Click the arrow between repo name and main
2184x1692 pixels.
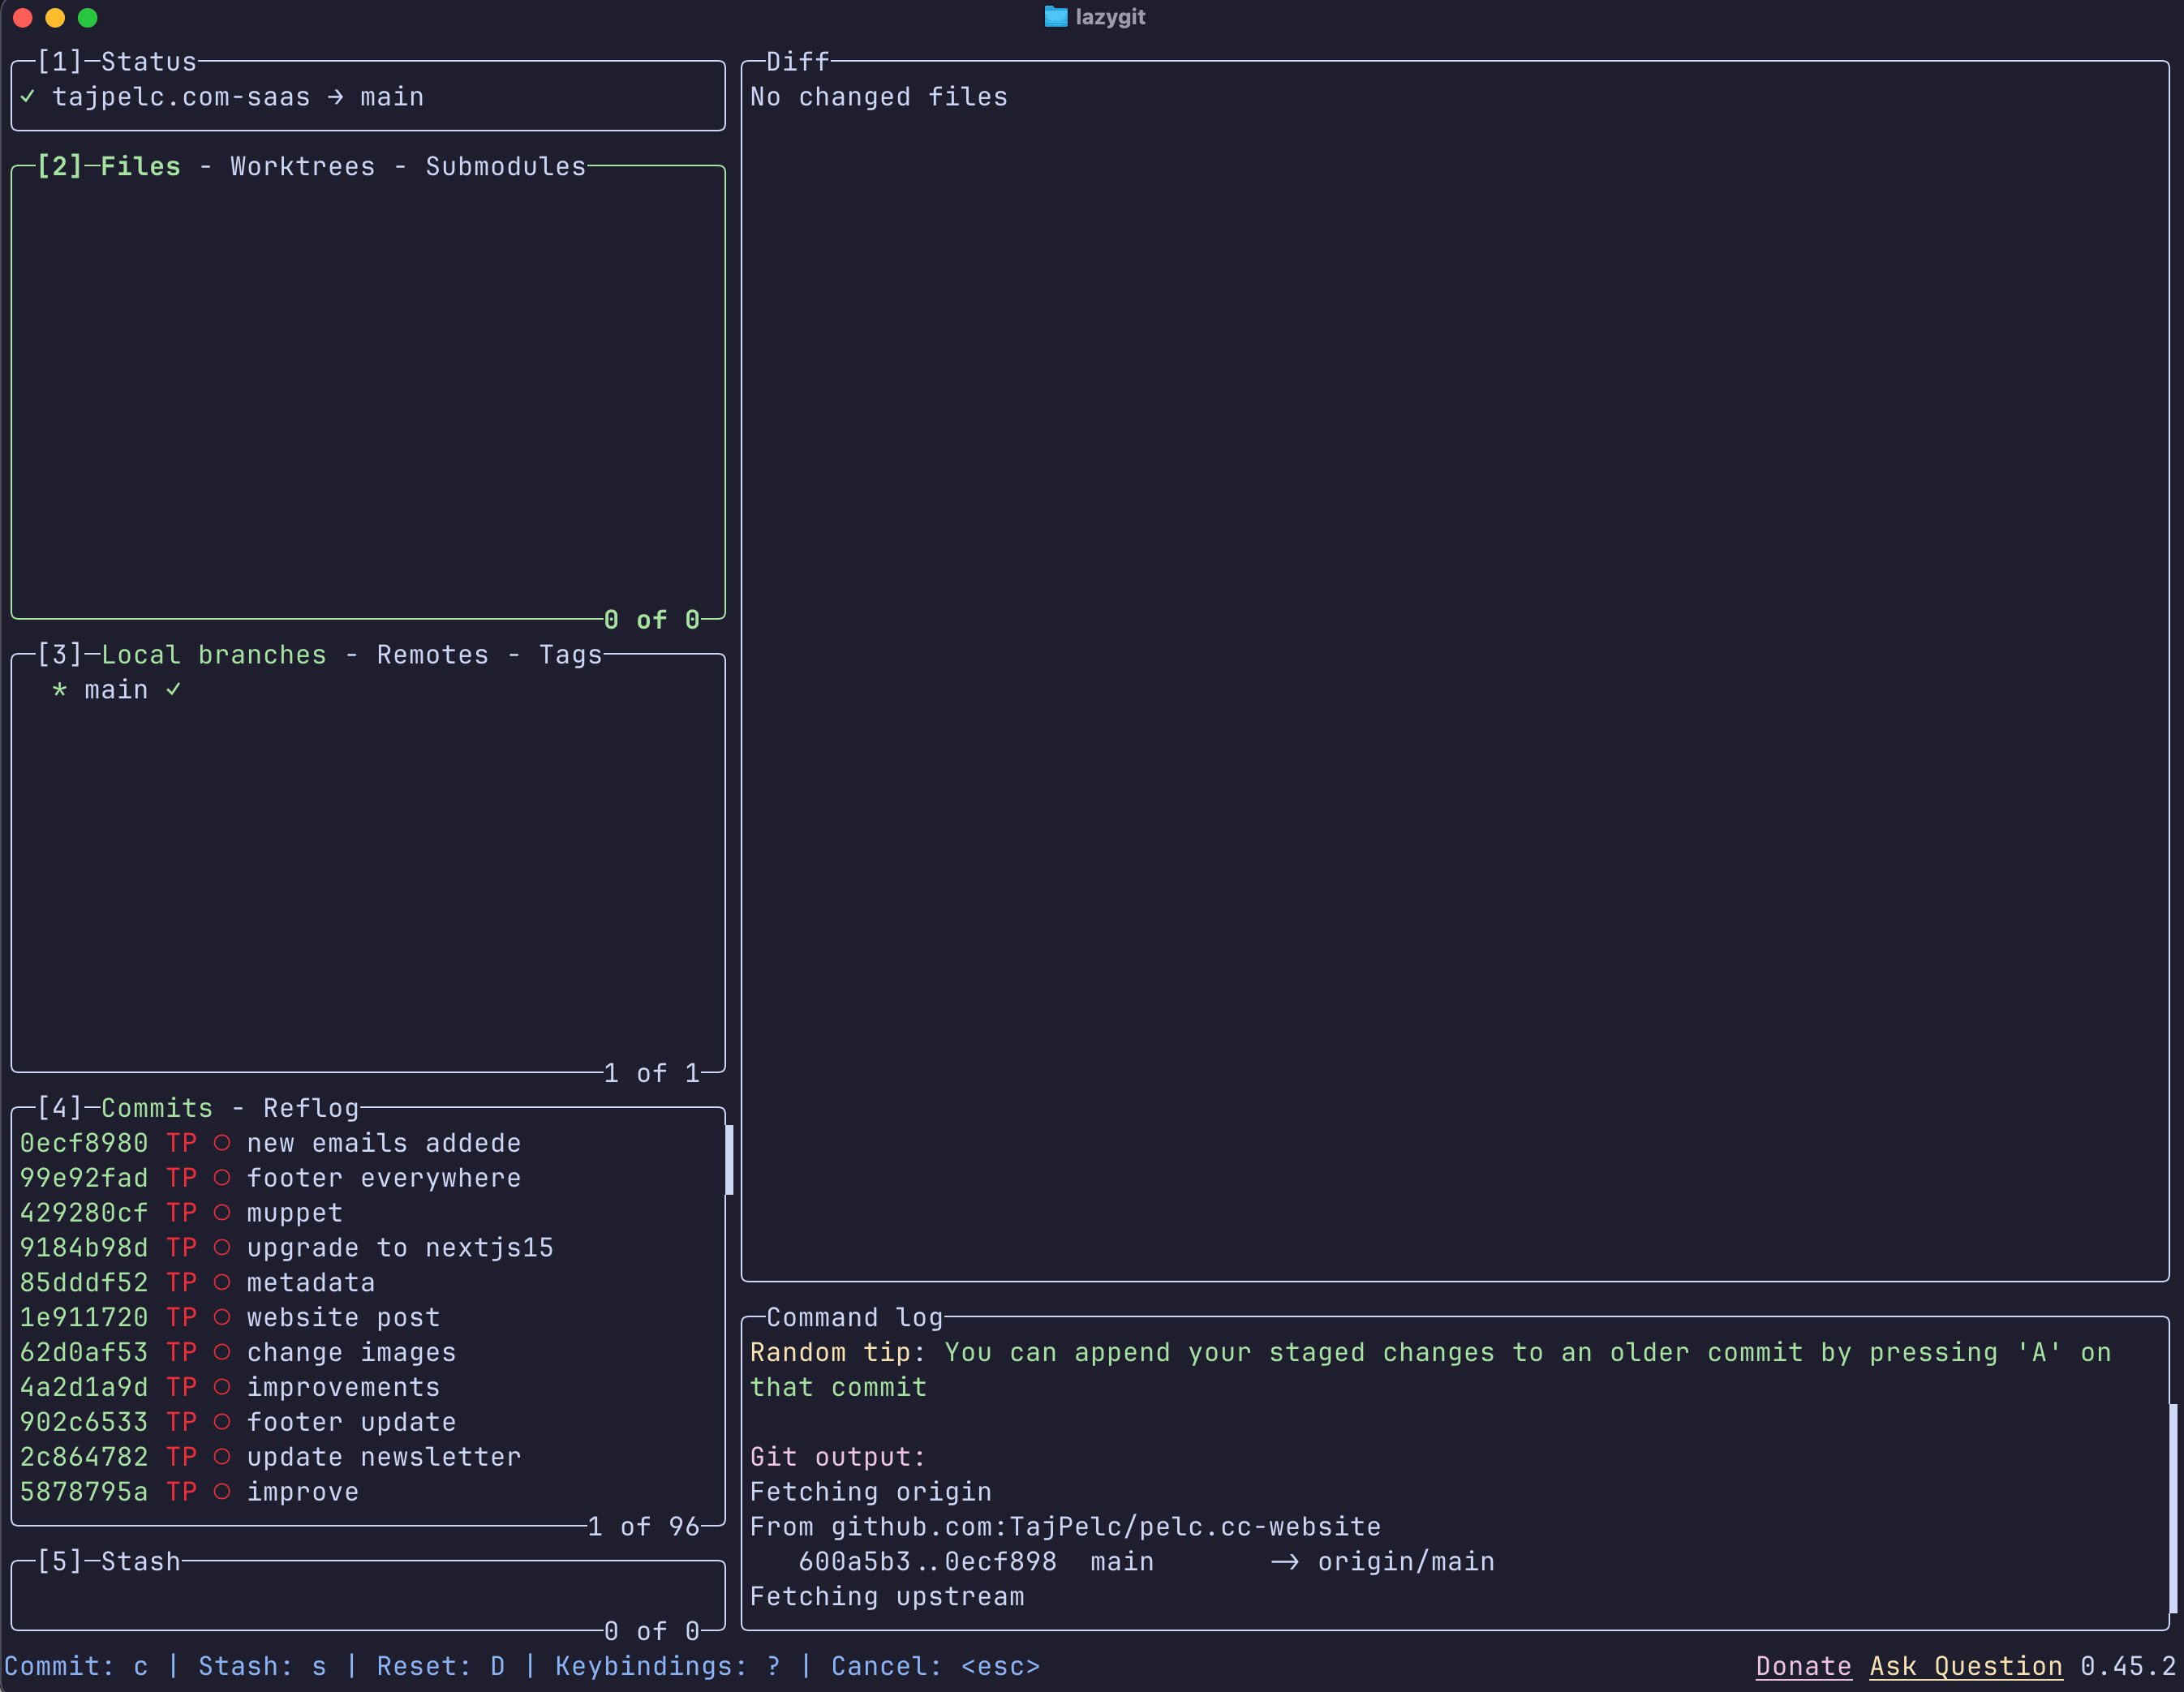(x=336, y=97)
